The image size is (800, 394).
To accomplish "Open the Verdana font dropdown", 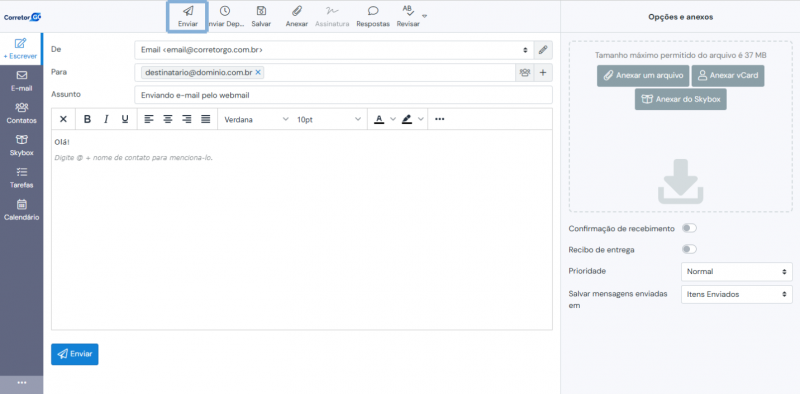I will click(256, 119).
